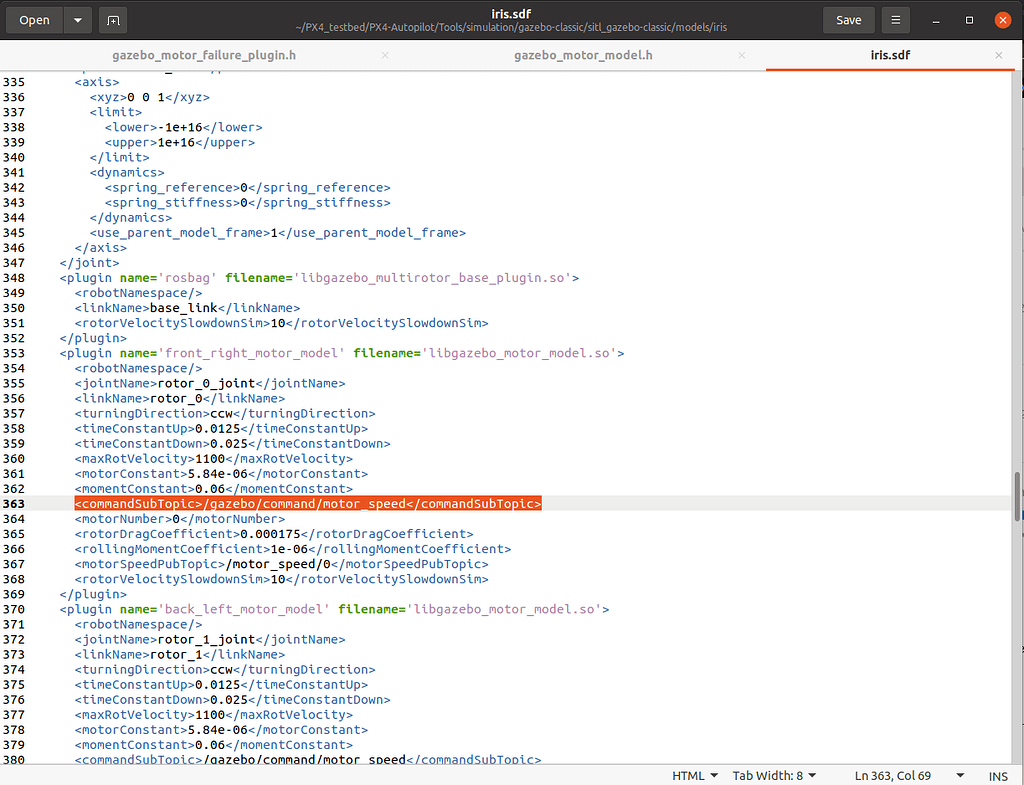Open the HTML syntax language dropdown
The image size is (1024, 785).
(694, 775)
